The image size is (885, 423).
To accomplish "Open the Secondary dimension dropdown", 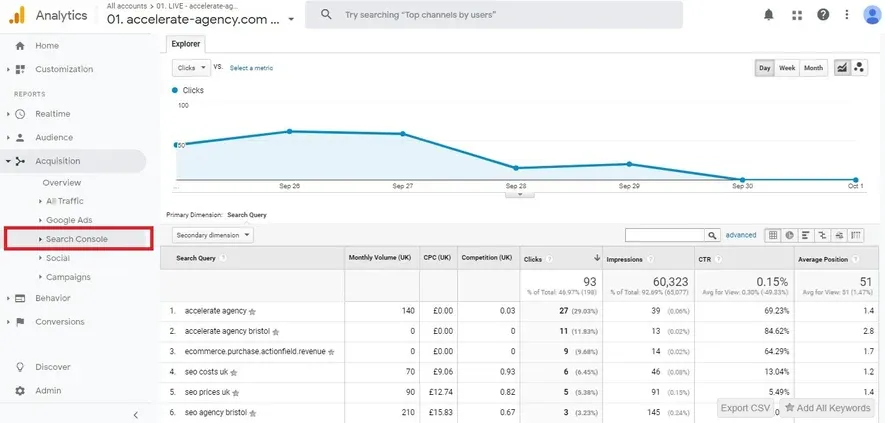I will [x=213, y=235].
